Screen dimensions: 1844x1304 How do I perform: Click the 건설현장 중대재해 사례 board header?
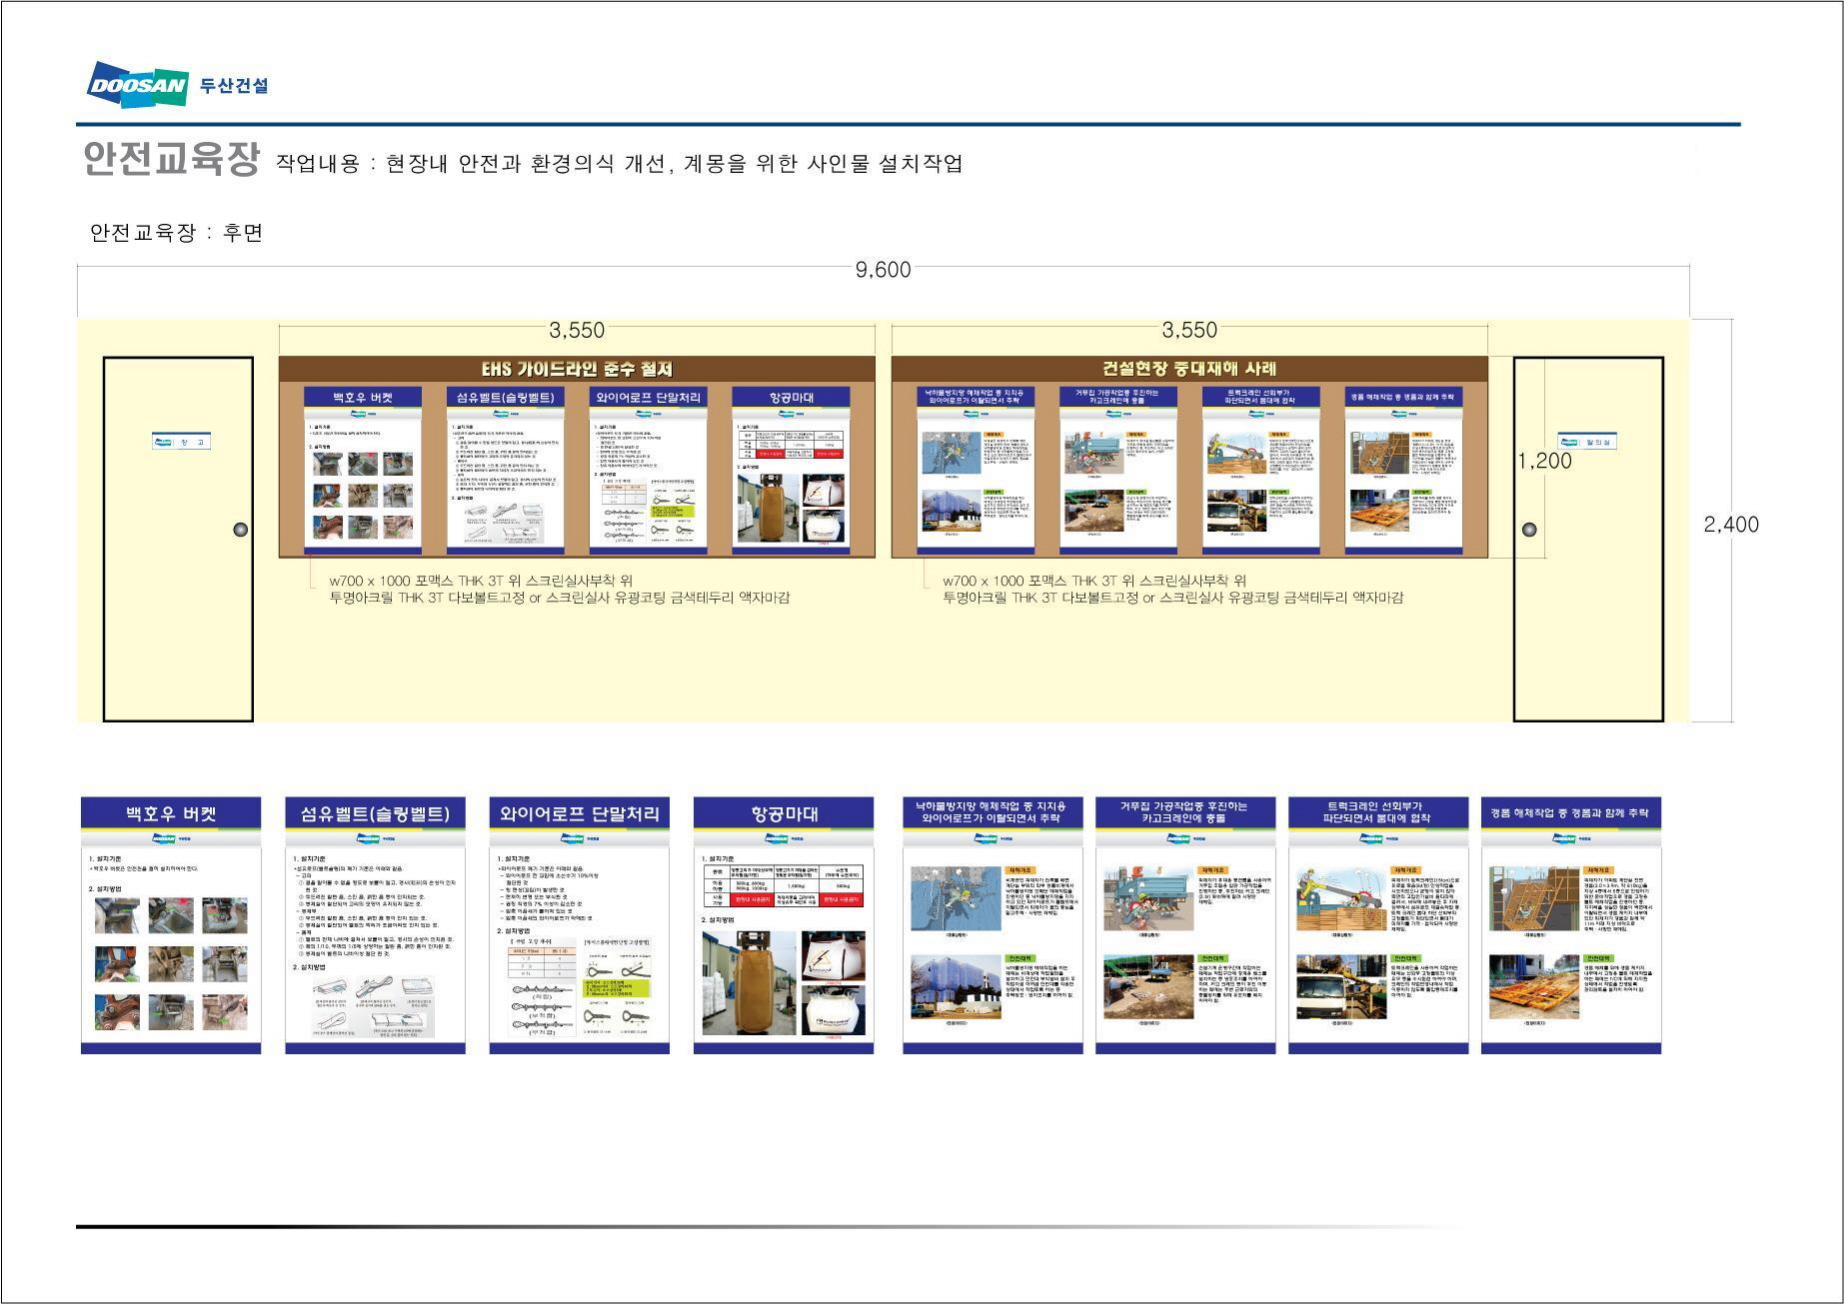pos(1189,369)
